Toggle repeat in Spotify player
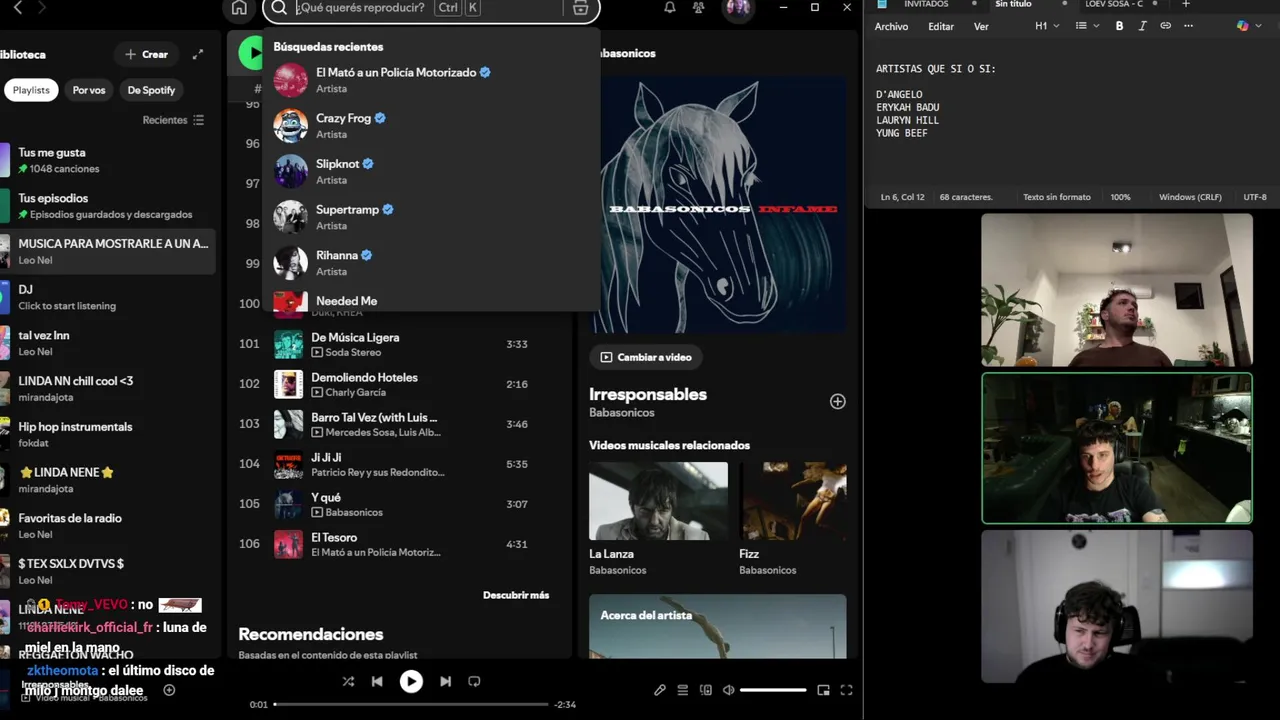The width and height of the screenshot is (1280, 720). pyautogui.click(x=474, y=681)
